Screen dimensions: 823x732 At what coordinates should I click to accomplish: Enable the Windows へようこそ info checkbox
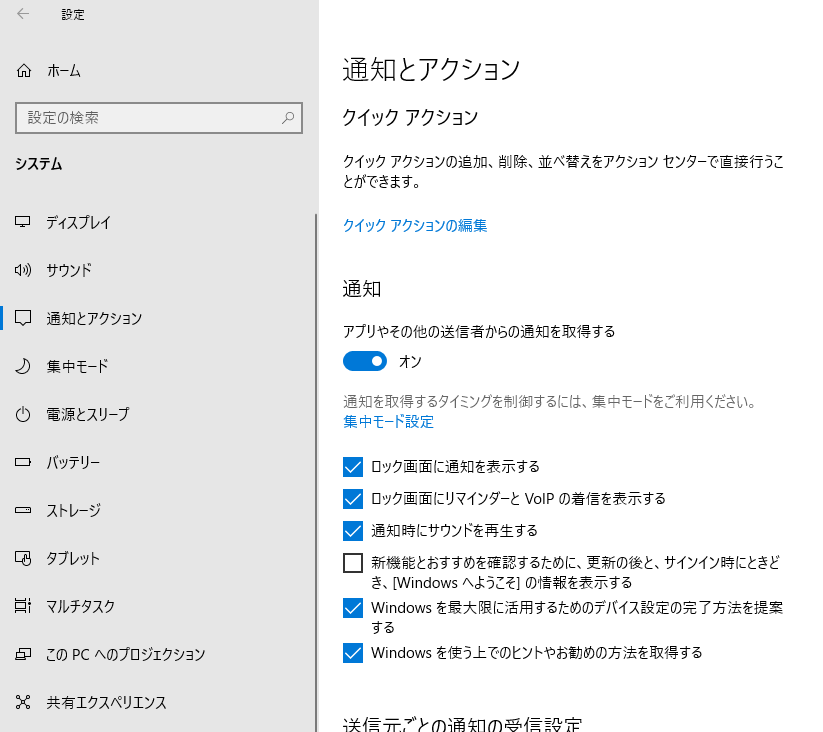click(x=352, y=563)
